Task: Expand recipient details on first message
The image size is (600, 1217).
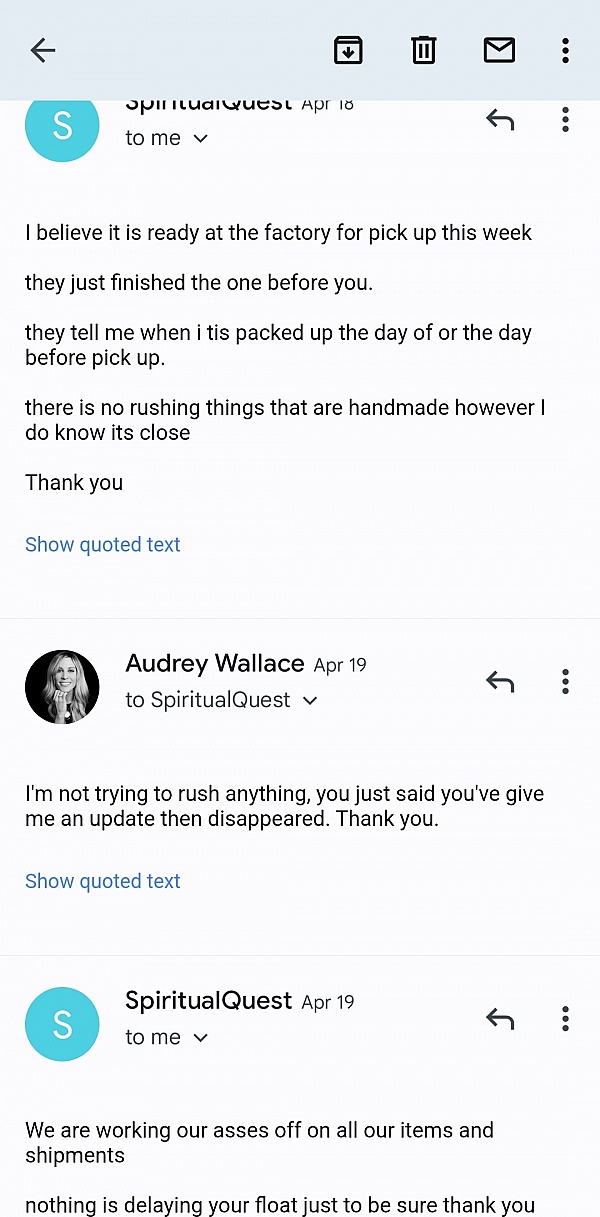Action: 200,139
